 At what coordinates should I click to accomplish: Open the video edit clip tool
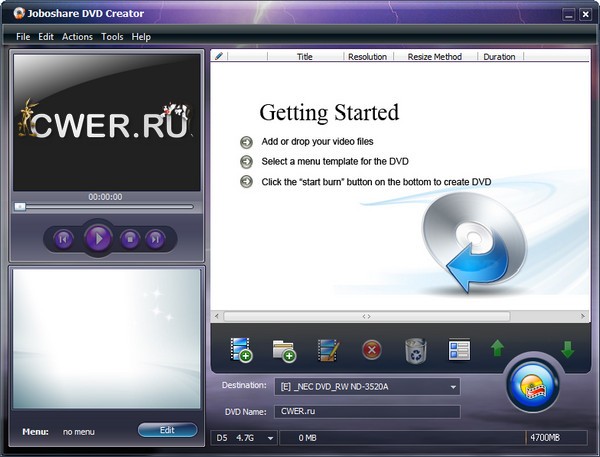[x=328, y=349]
